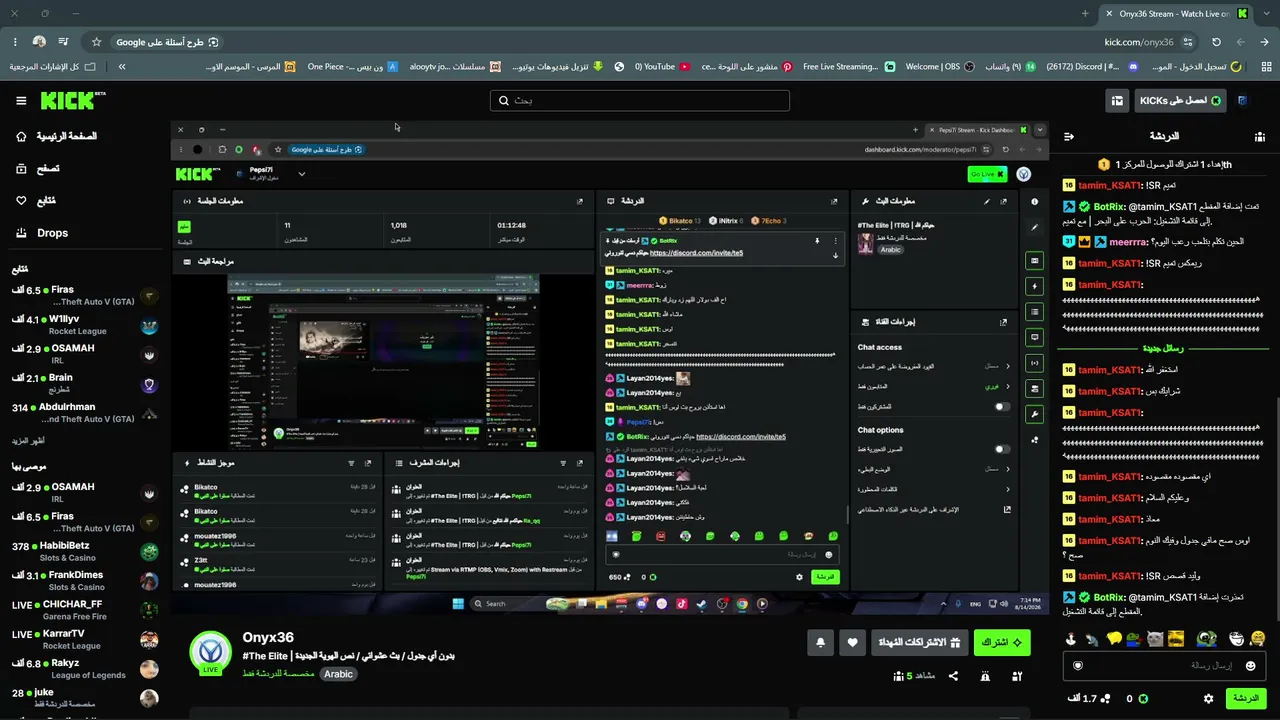Open 'تتابع' in the sidebar

click(x=36, y=201)
